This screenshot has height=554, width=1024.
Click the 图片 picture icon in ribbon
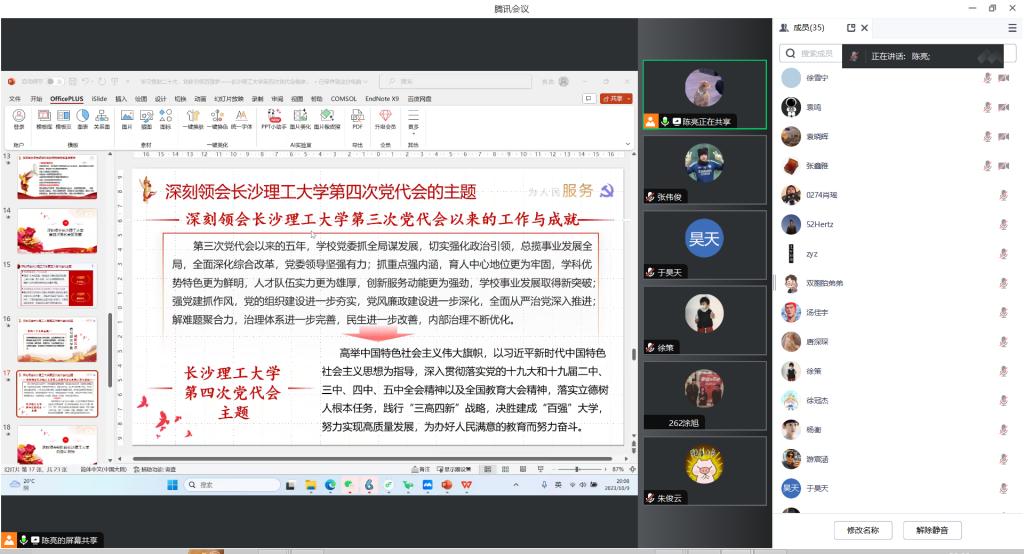127,118
